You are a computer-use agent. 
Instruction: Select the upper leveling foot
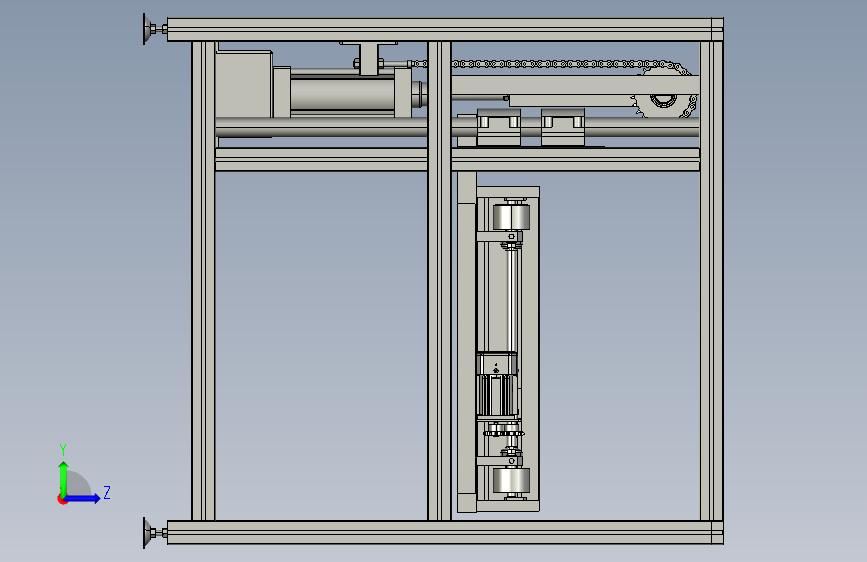(x=155, y=29)
